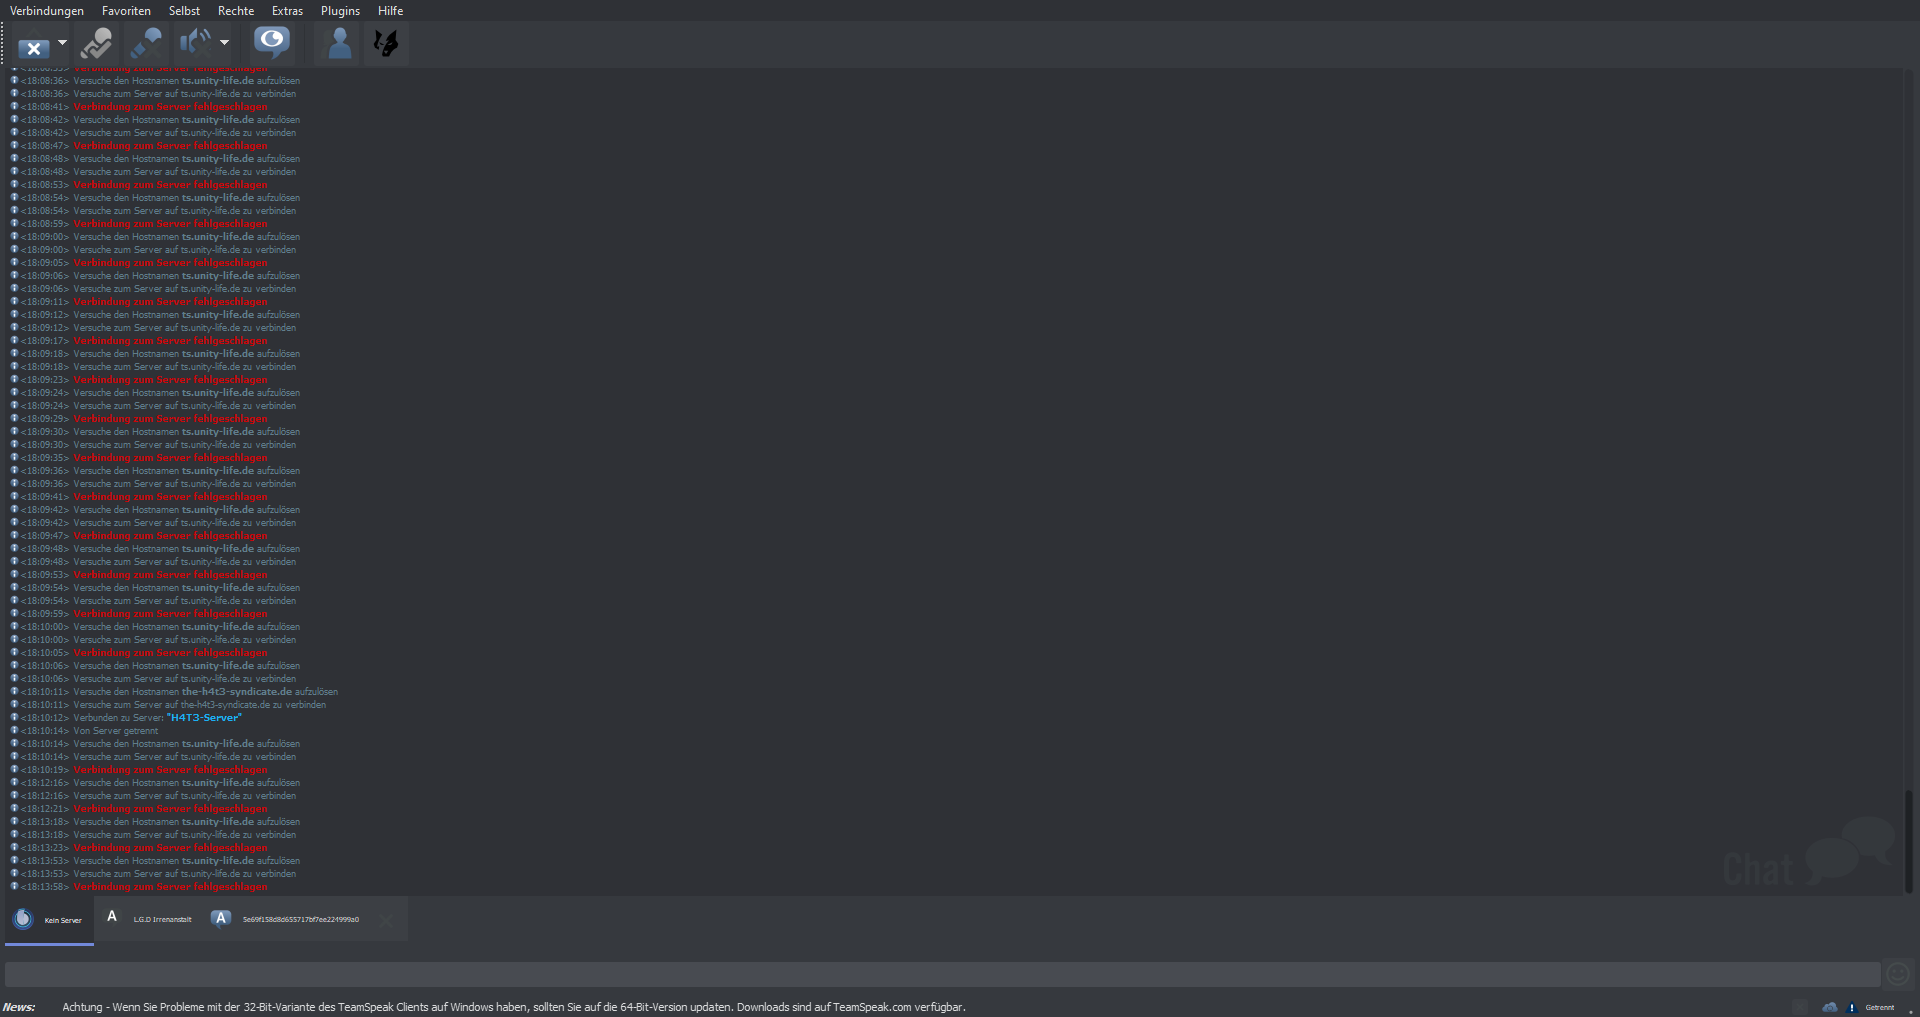This screenshot has height=1017, width=1920.
Task: Toggle the away status microphone-check icon
Action: (x=97, y=43)
